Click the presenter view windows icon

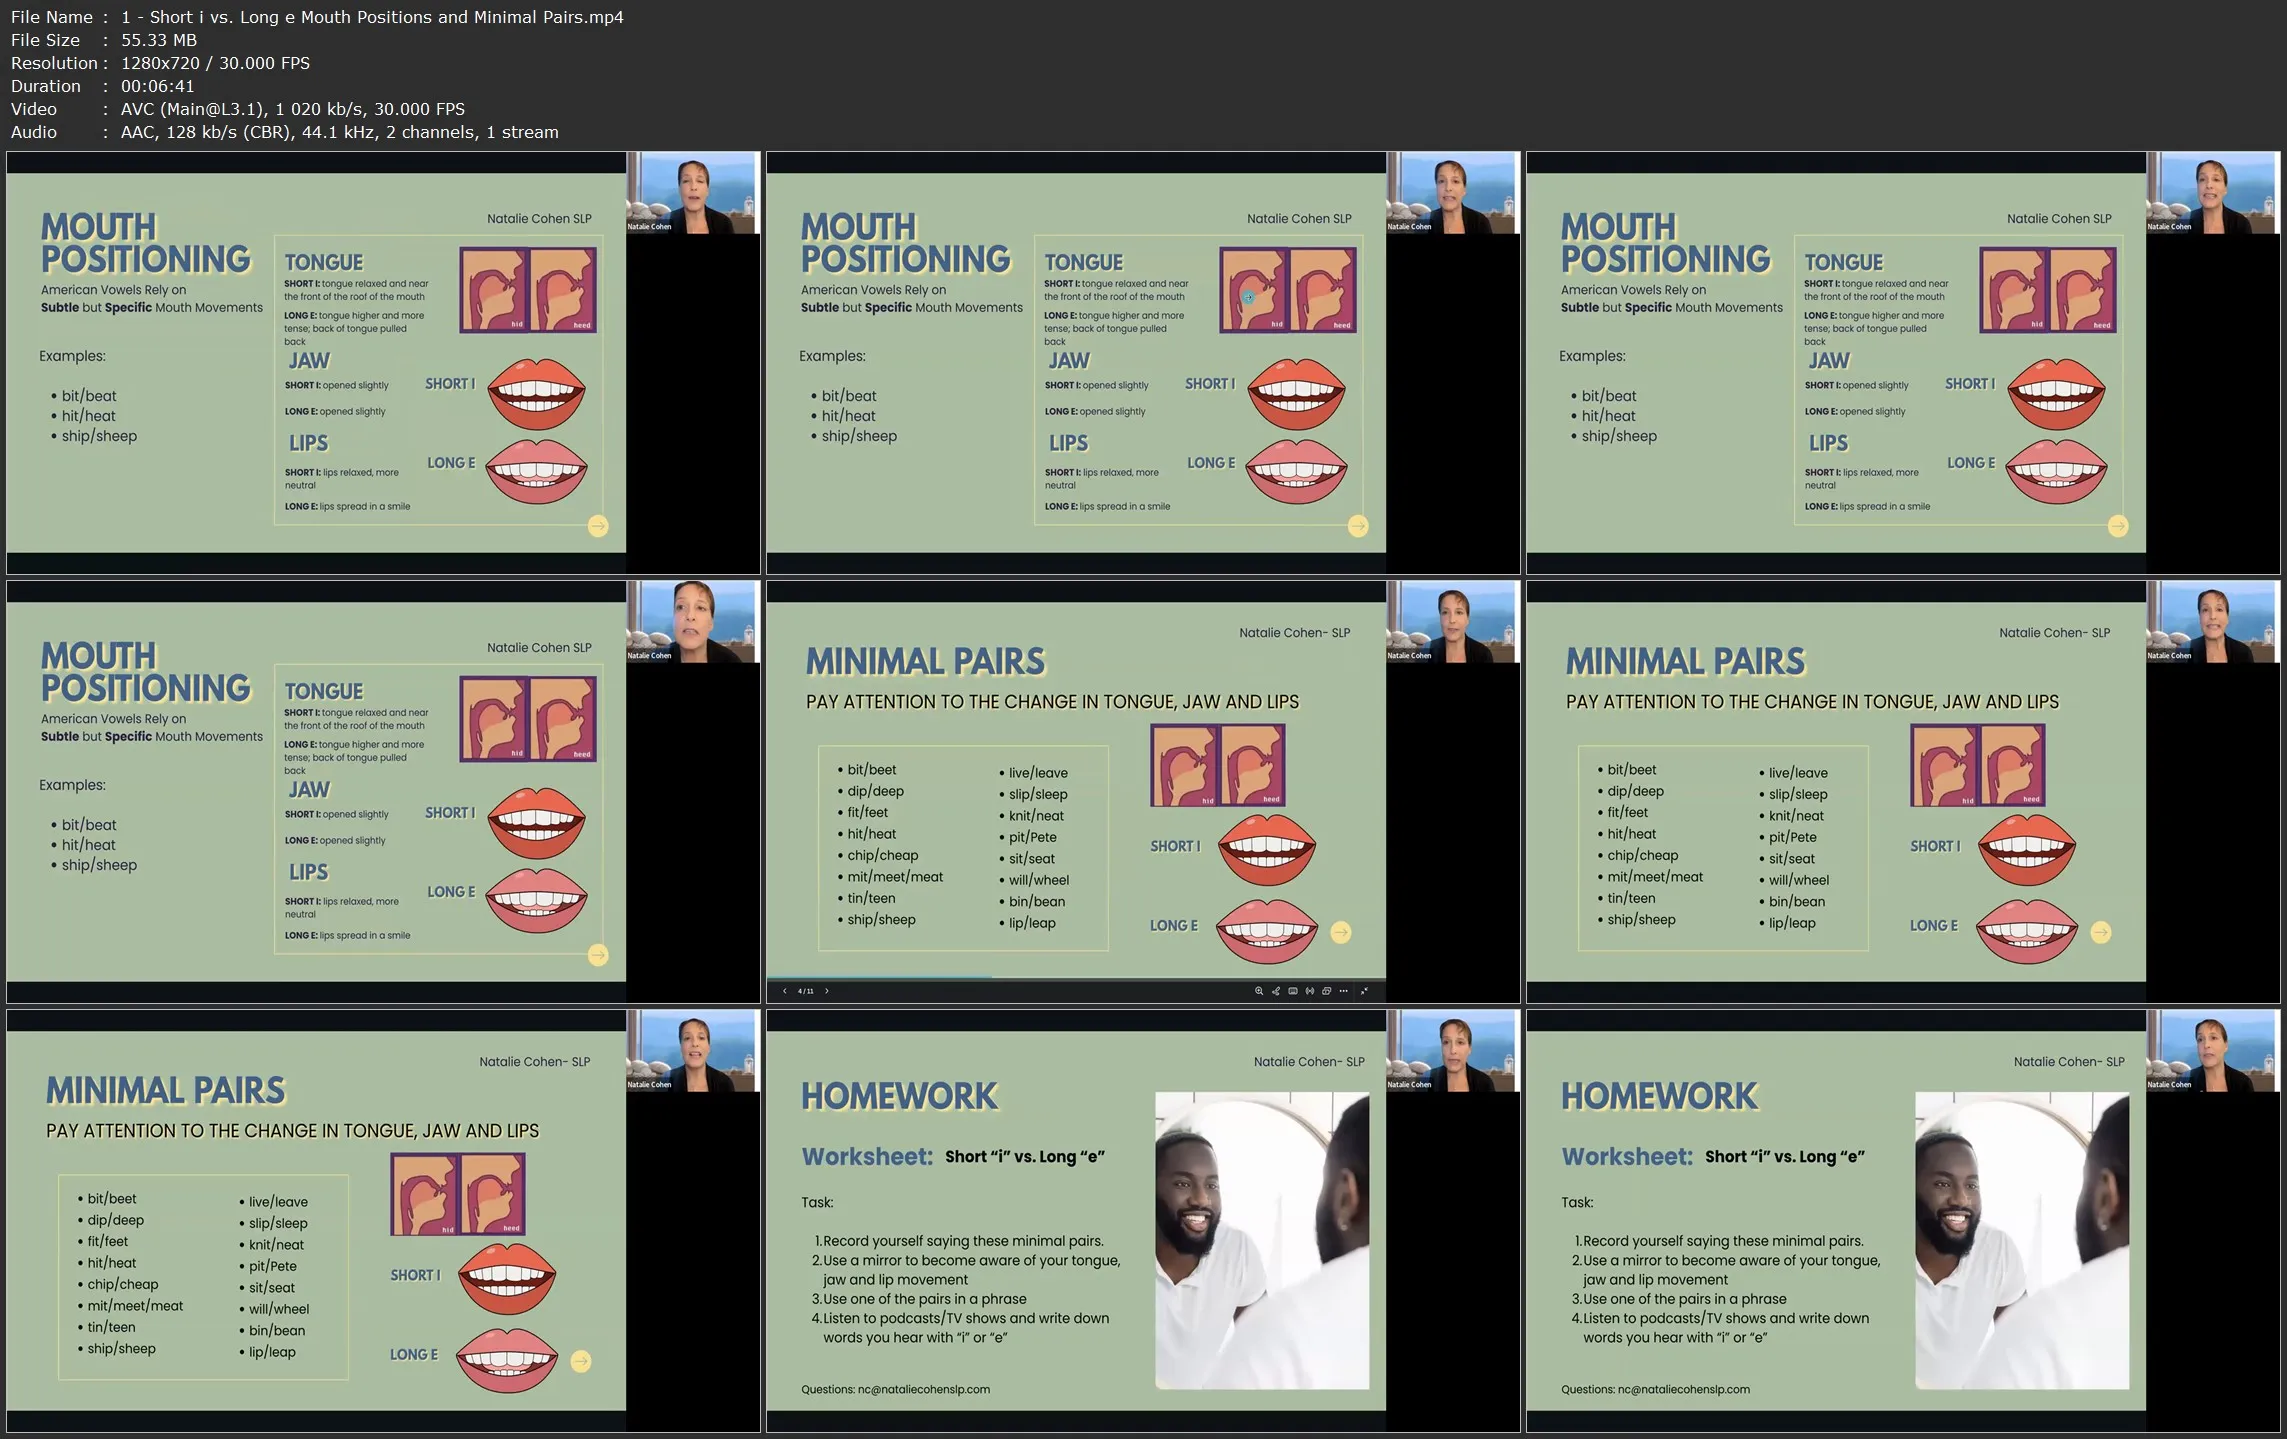point(1326,991)
